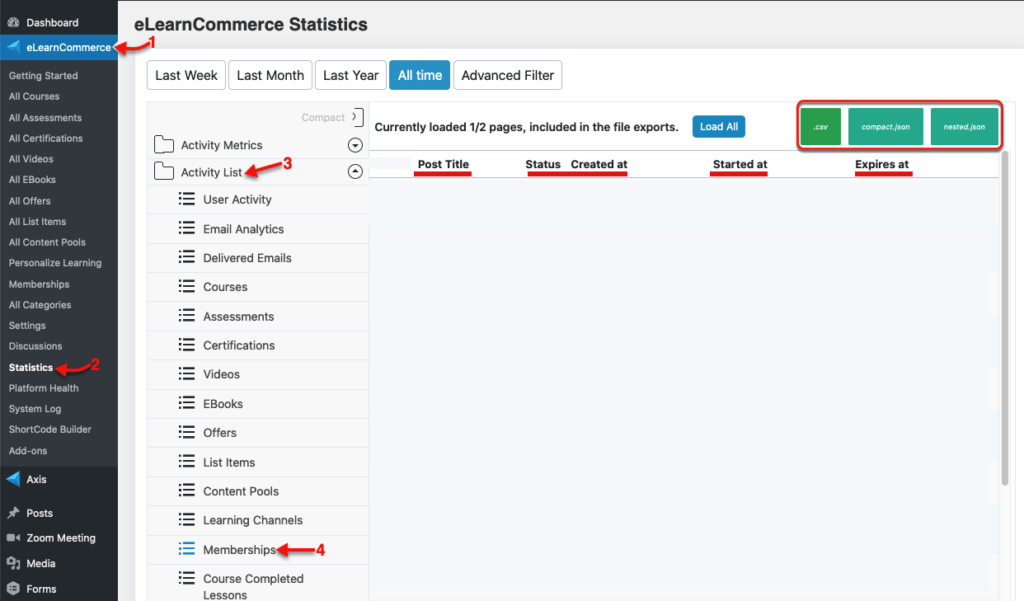The image size is (1024, 601).
Task: Open All Assessments menu item
Action: [45, 118]
